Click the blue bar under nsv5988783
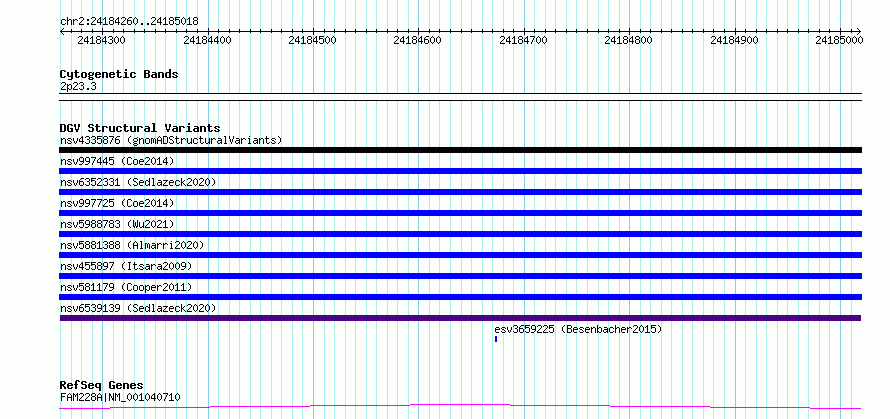 (x=460, y=234)
